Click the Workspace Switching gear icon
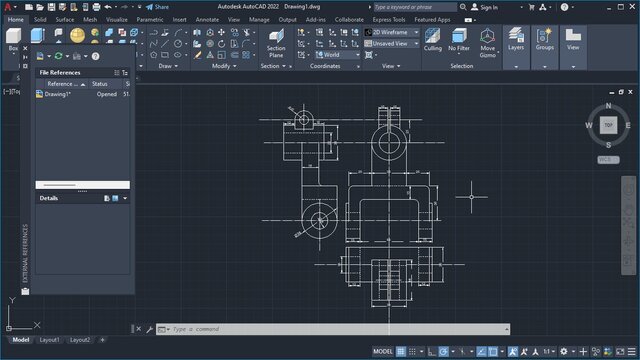The width and height of the screenshot is (640, 360). [x=564, y=351]
